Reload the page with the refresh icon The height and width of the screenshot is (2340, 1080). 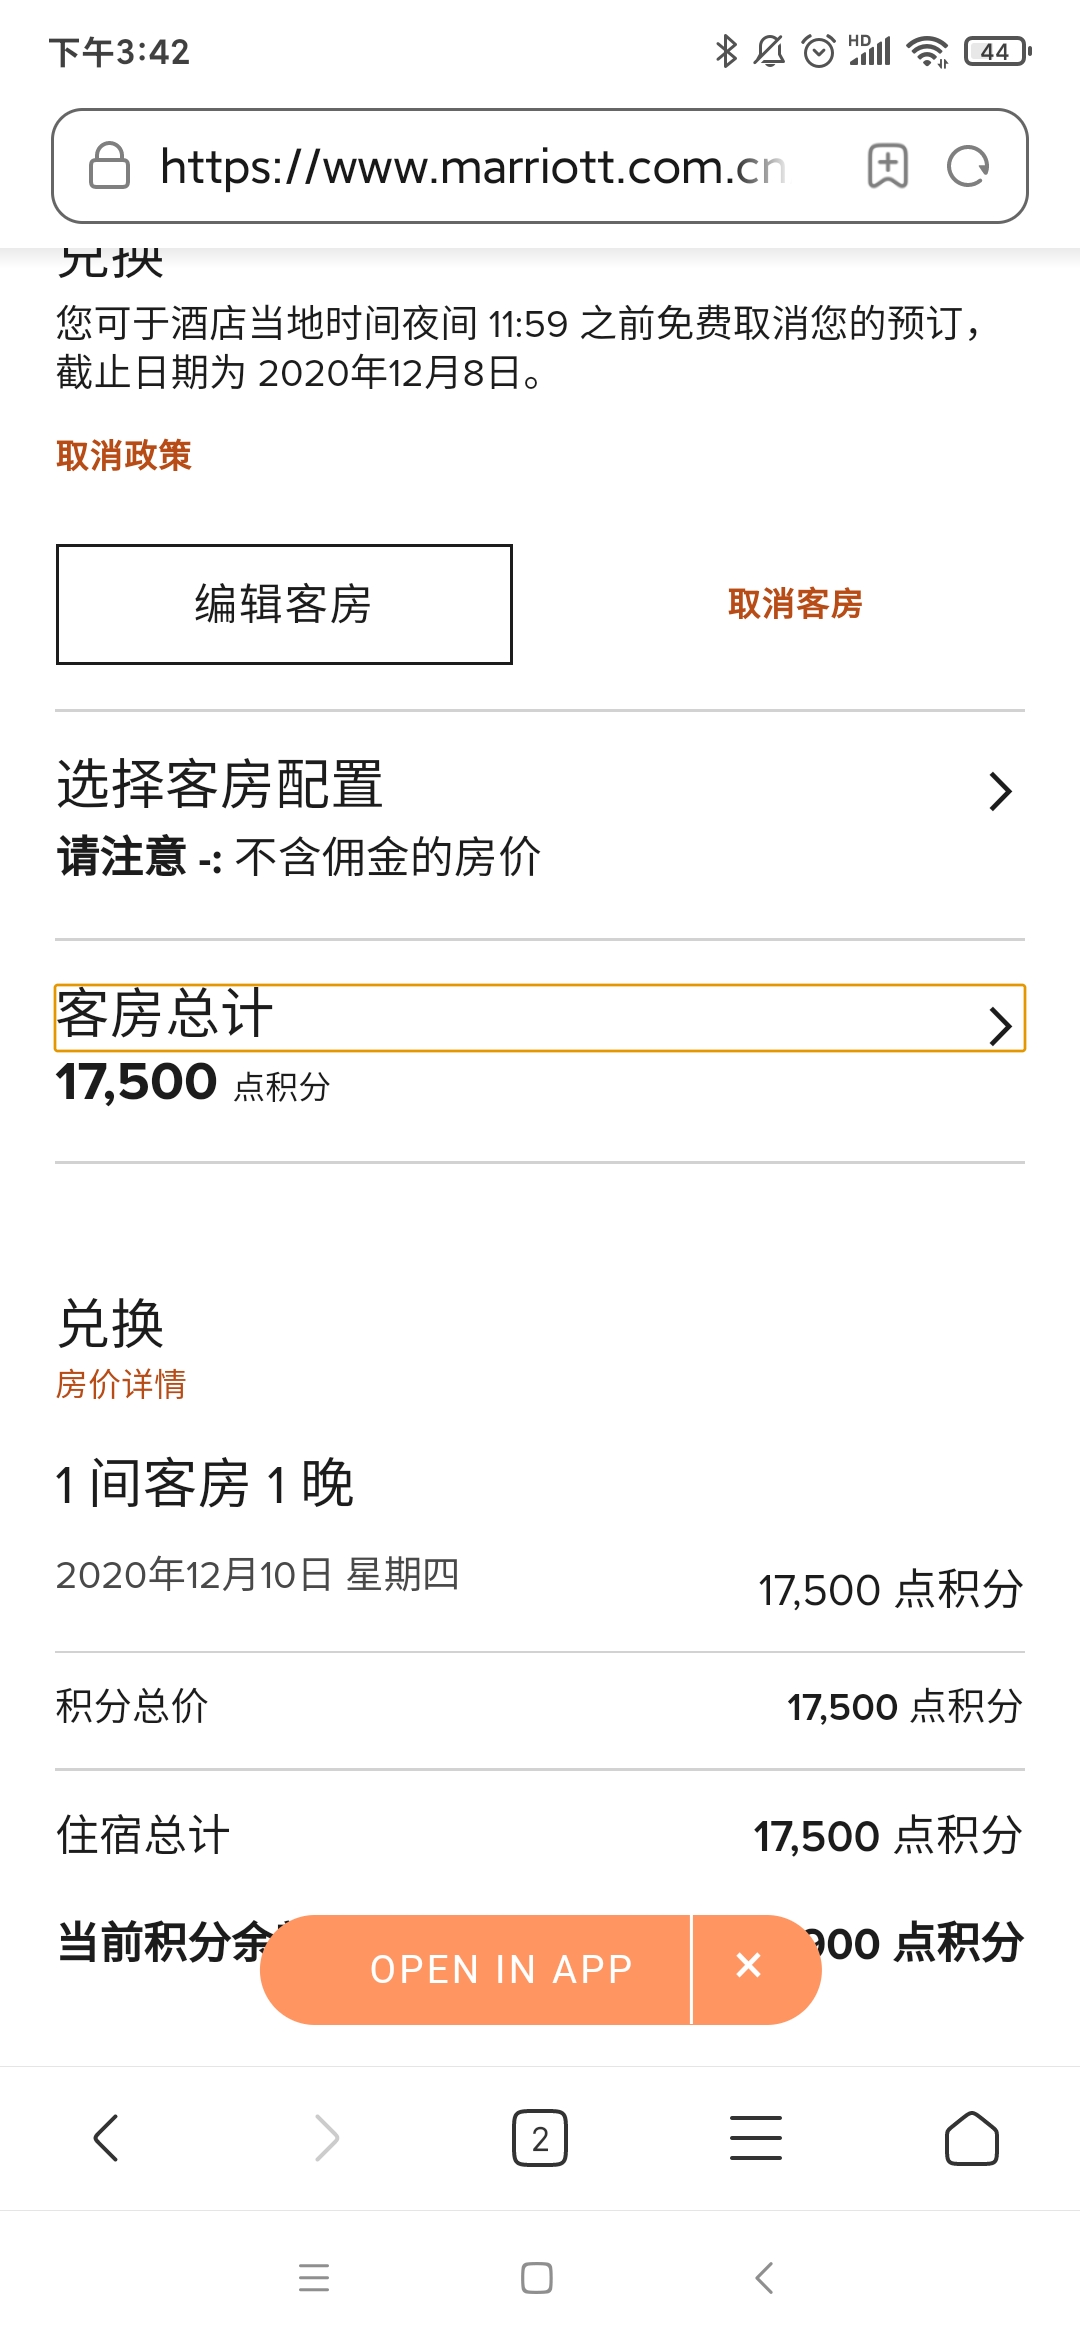[968, 166]
